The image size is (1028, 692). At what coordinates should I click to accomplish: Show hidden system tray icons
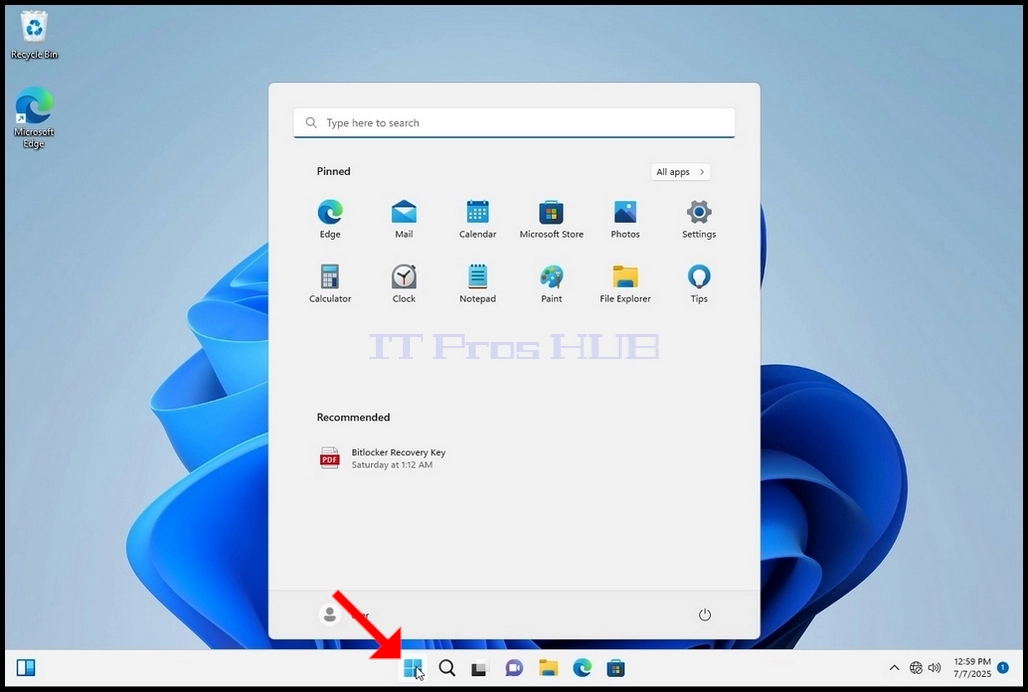[894, 668]
